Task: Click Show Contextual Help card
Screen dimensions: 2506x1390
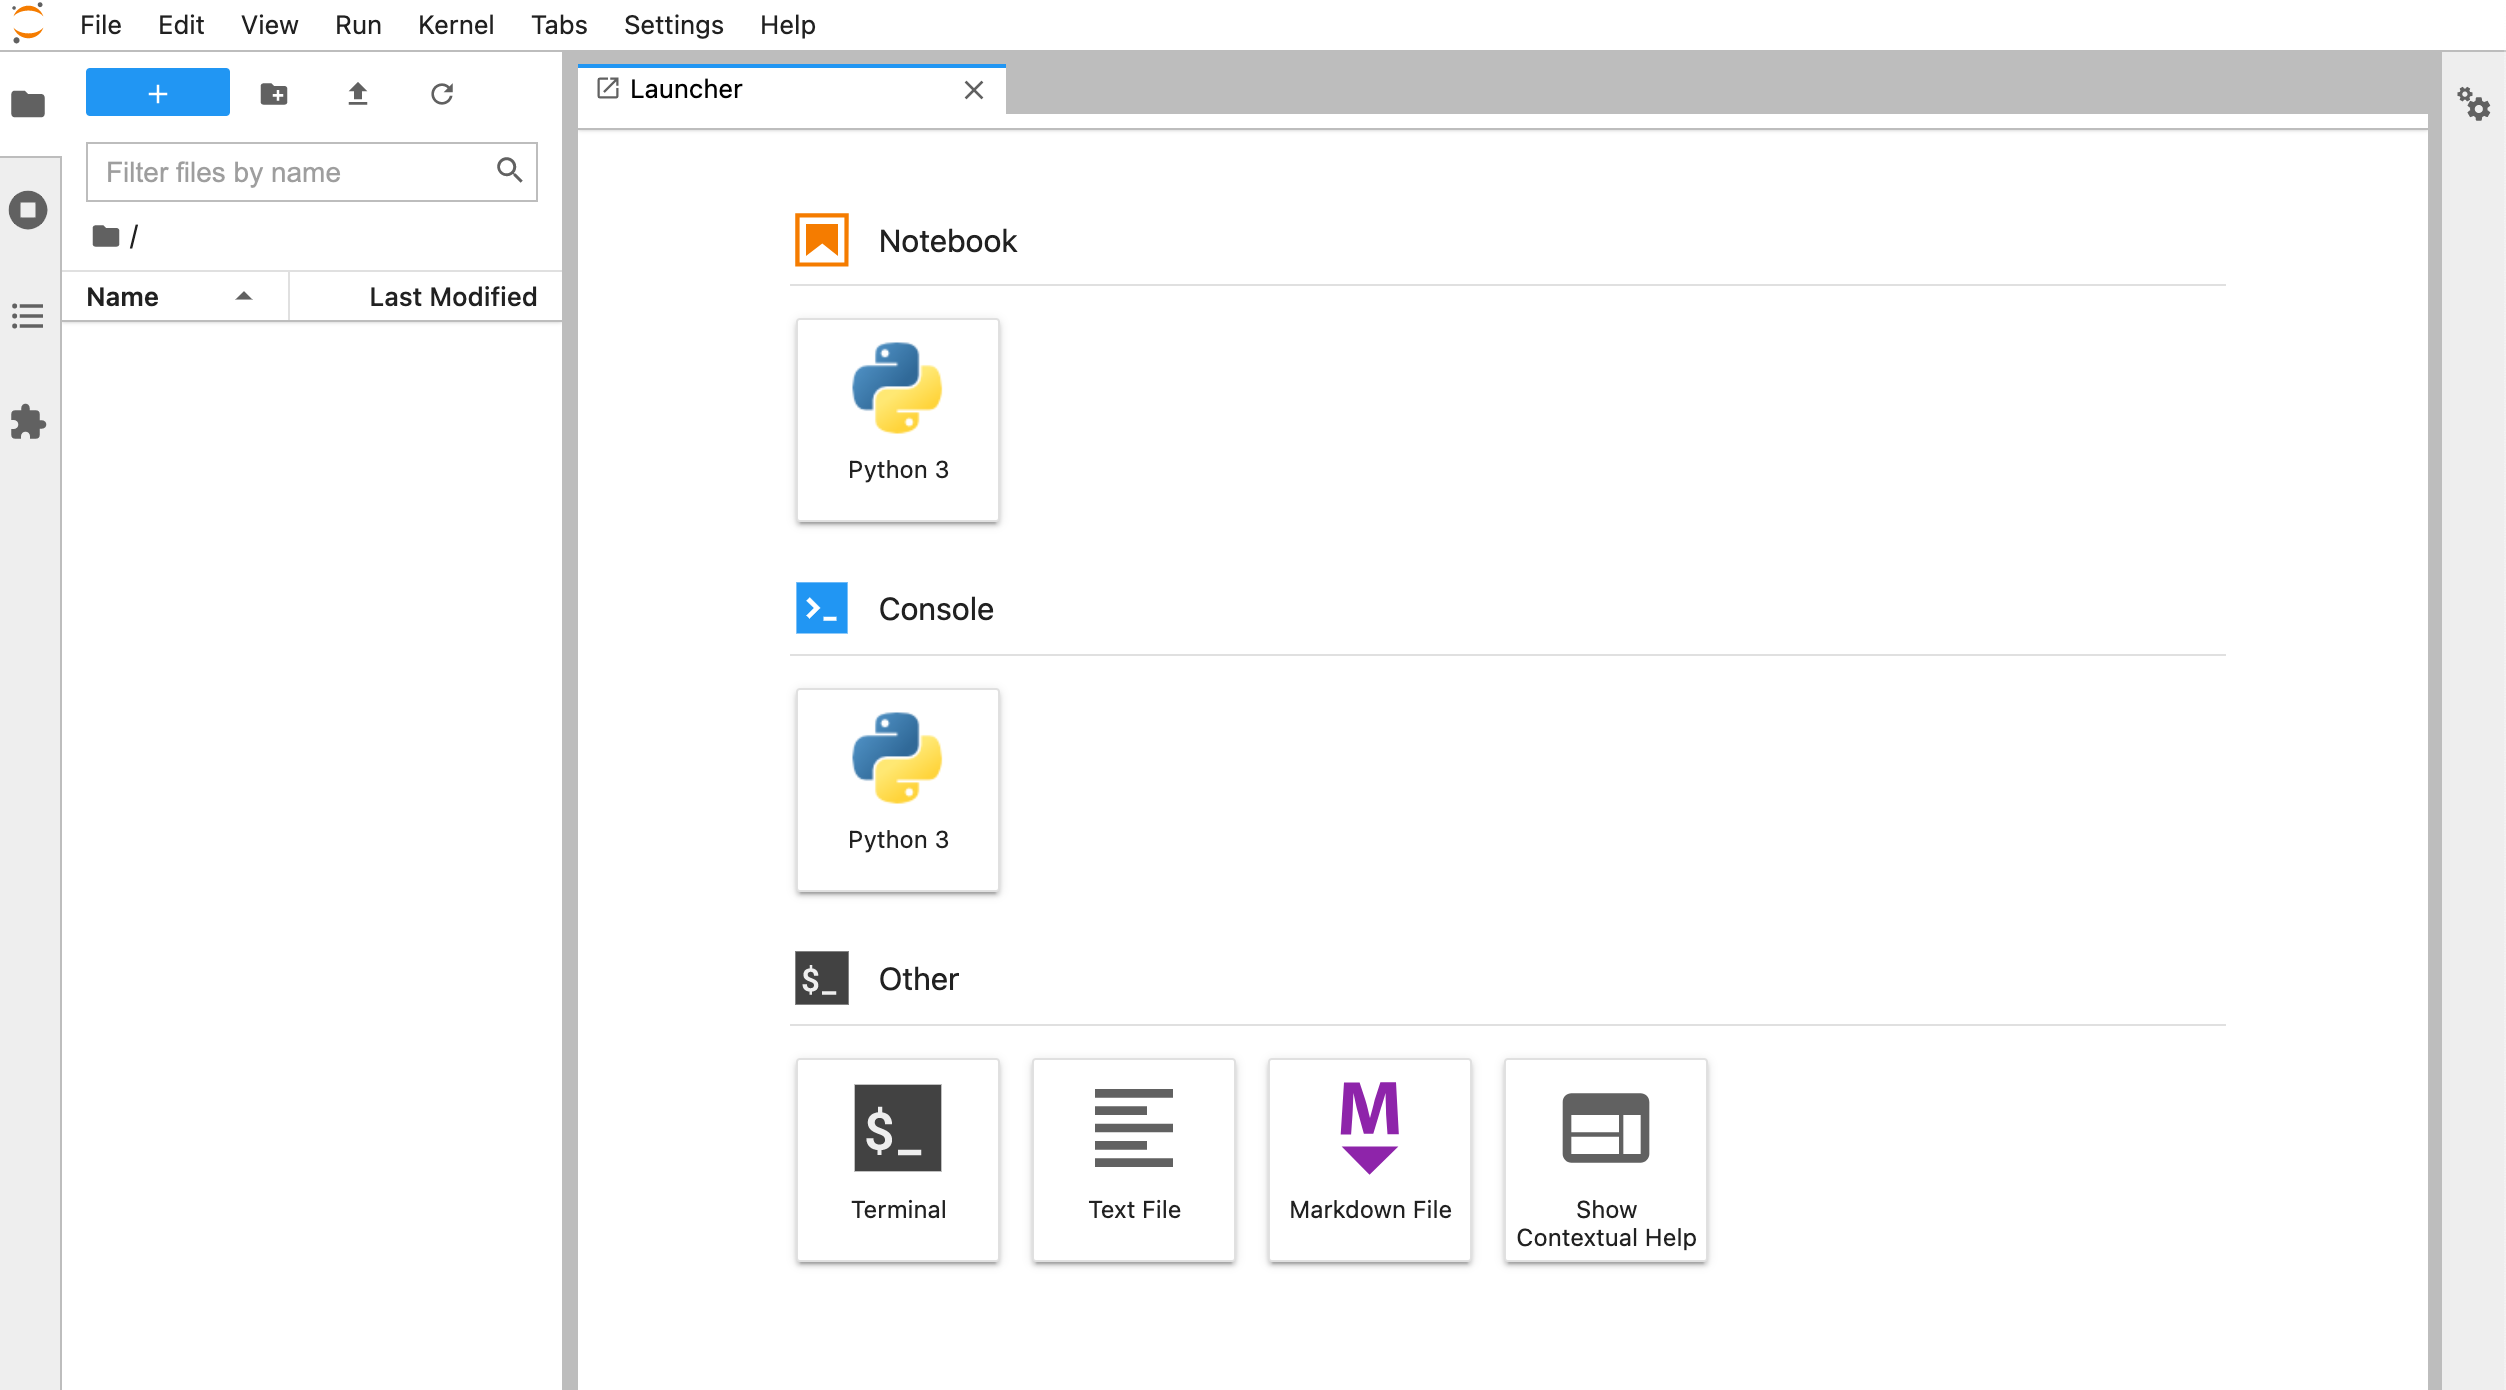Action: pos(1605,1159)
